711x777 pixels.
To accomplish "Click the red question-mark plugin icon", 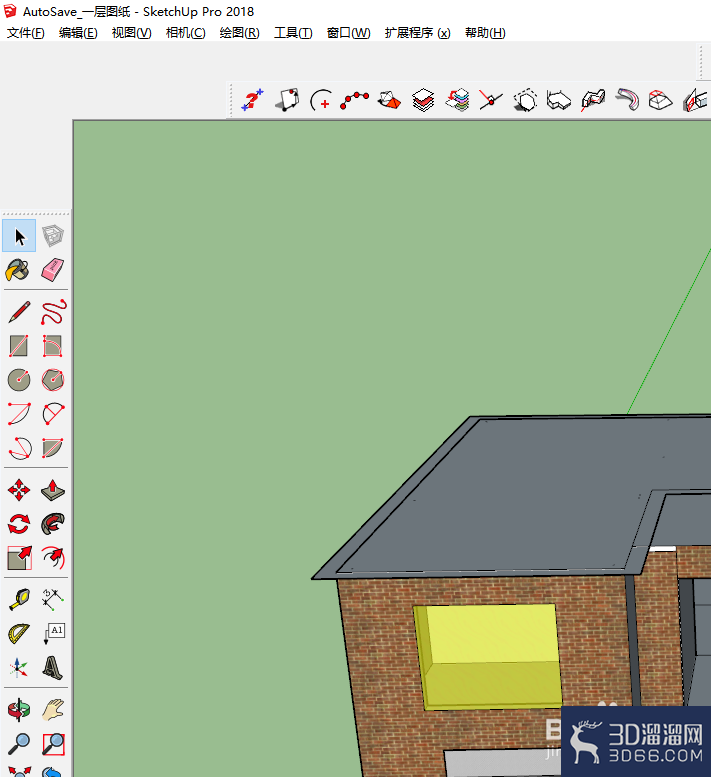I will point(253,101).
